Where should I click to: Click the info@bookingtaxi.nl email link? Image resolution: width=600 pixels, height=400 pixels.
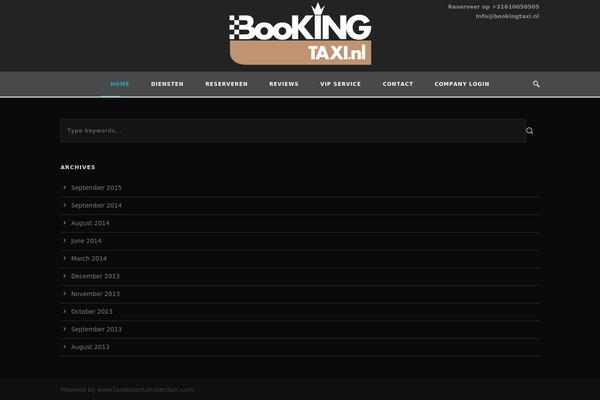point(507,16)
